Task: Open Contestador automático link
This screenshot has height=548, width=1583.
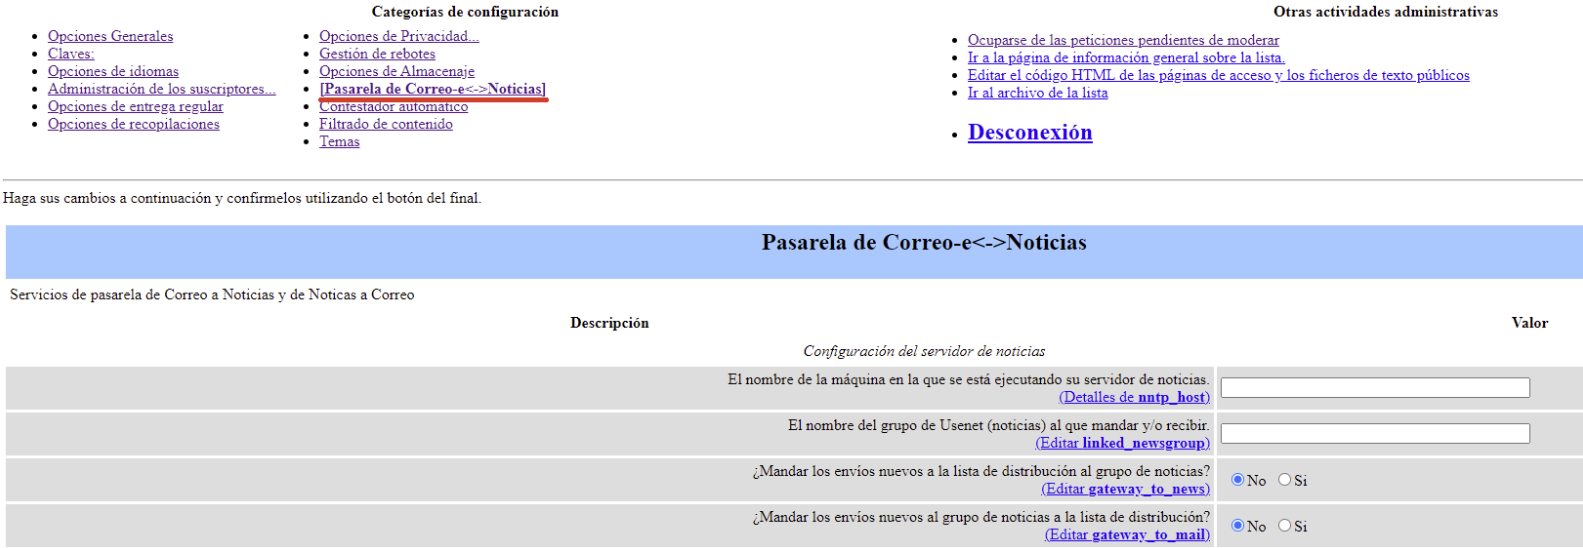Action: point(393,106)
